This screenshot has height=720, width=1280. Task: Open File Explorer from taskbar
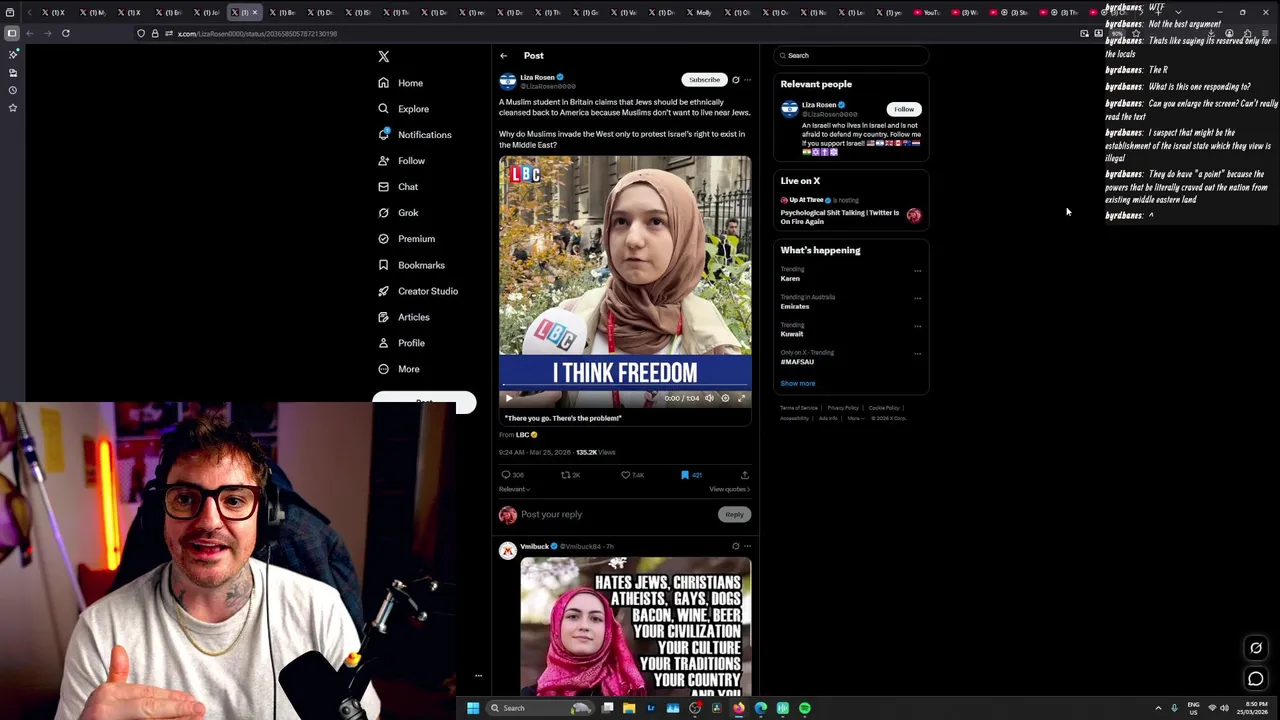coord(629,708)
